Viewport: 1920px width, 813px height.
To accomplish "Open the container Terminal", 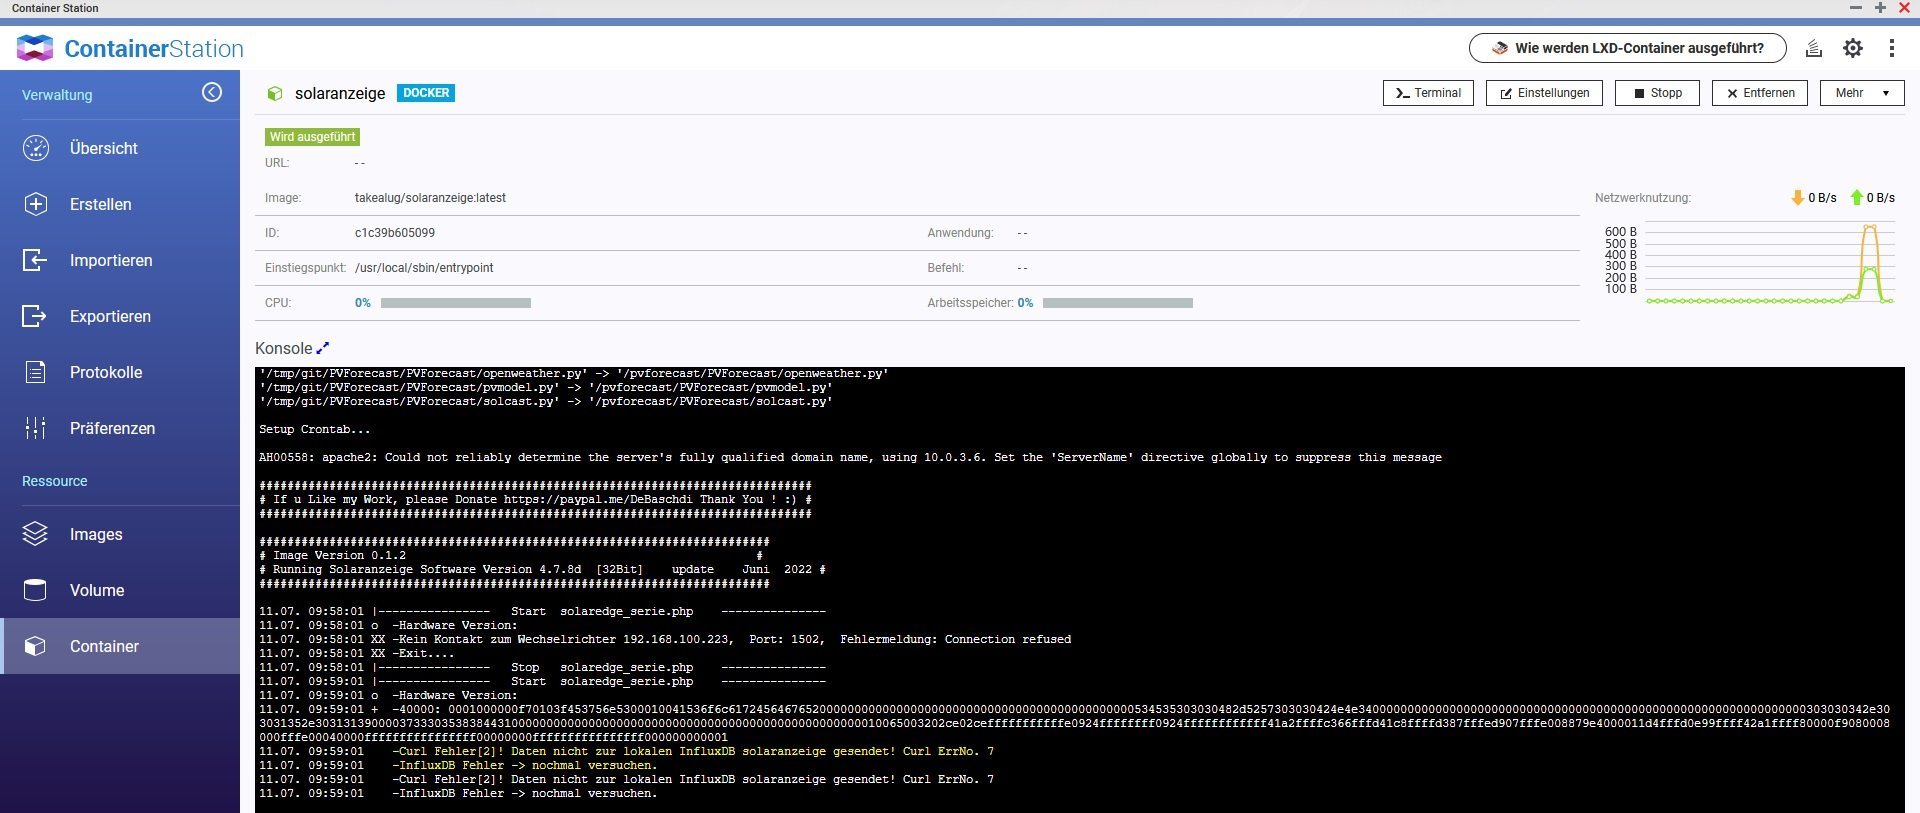I will click(1428, 93).
